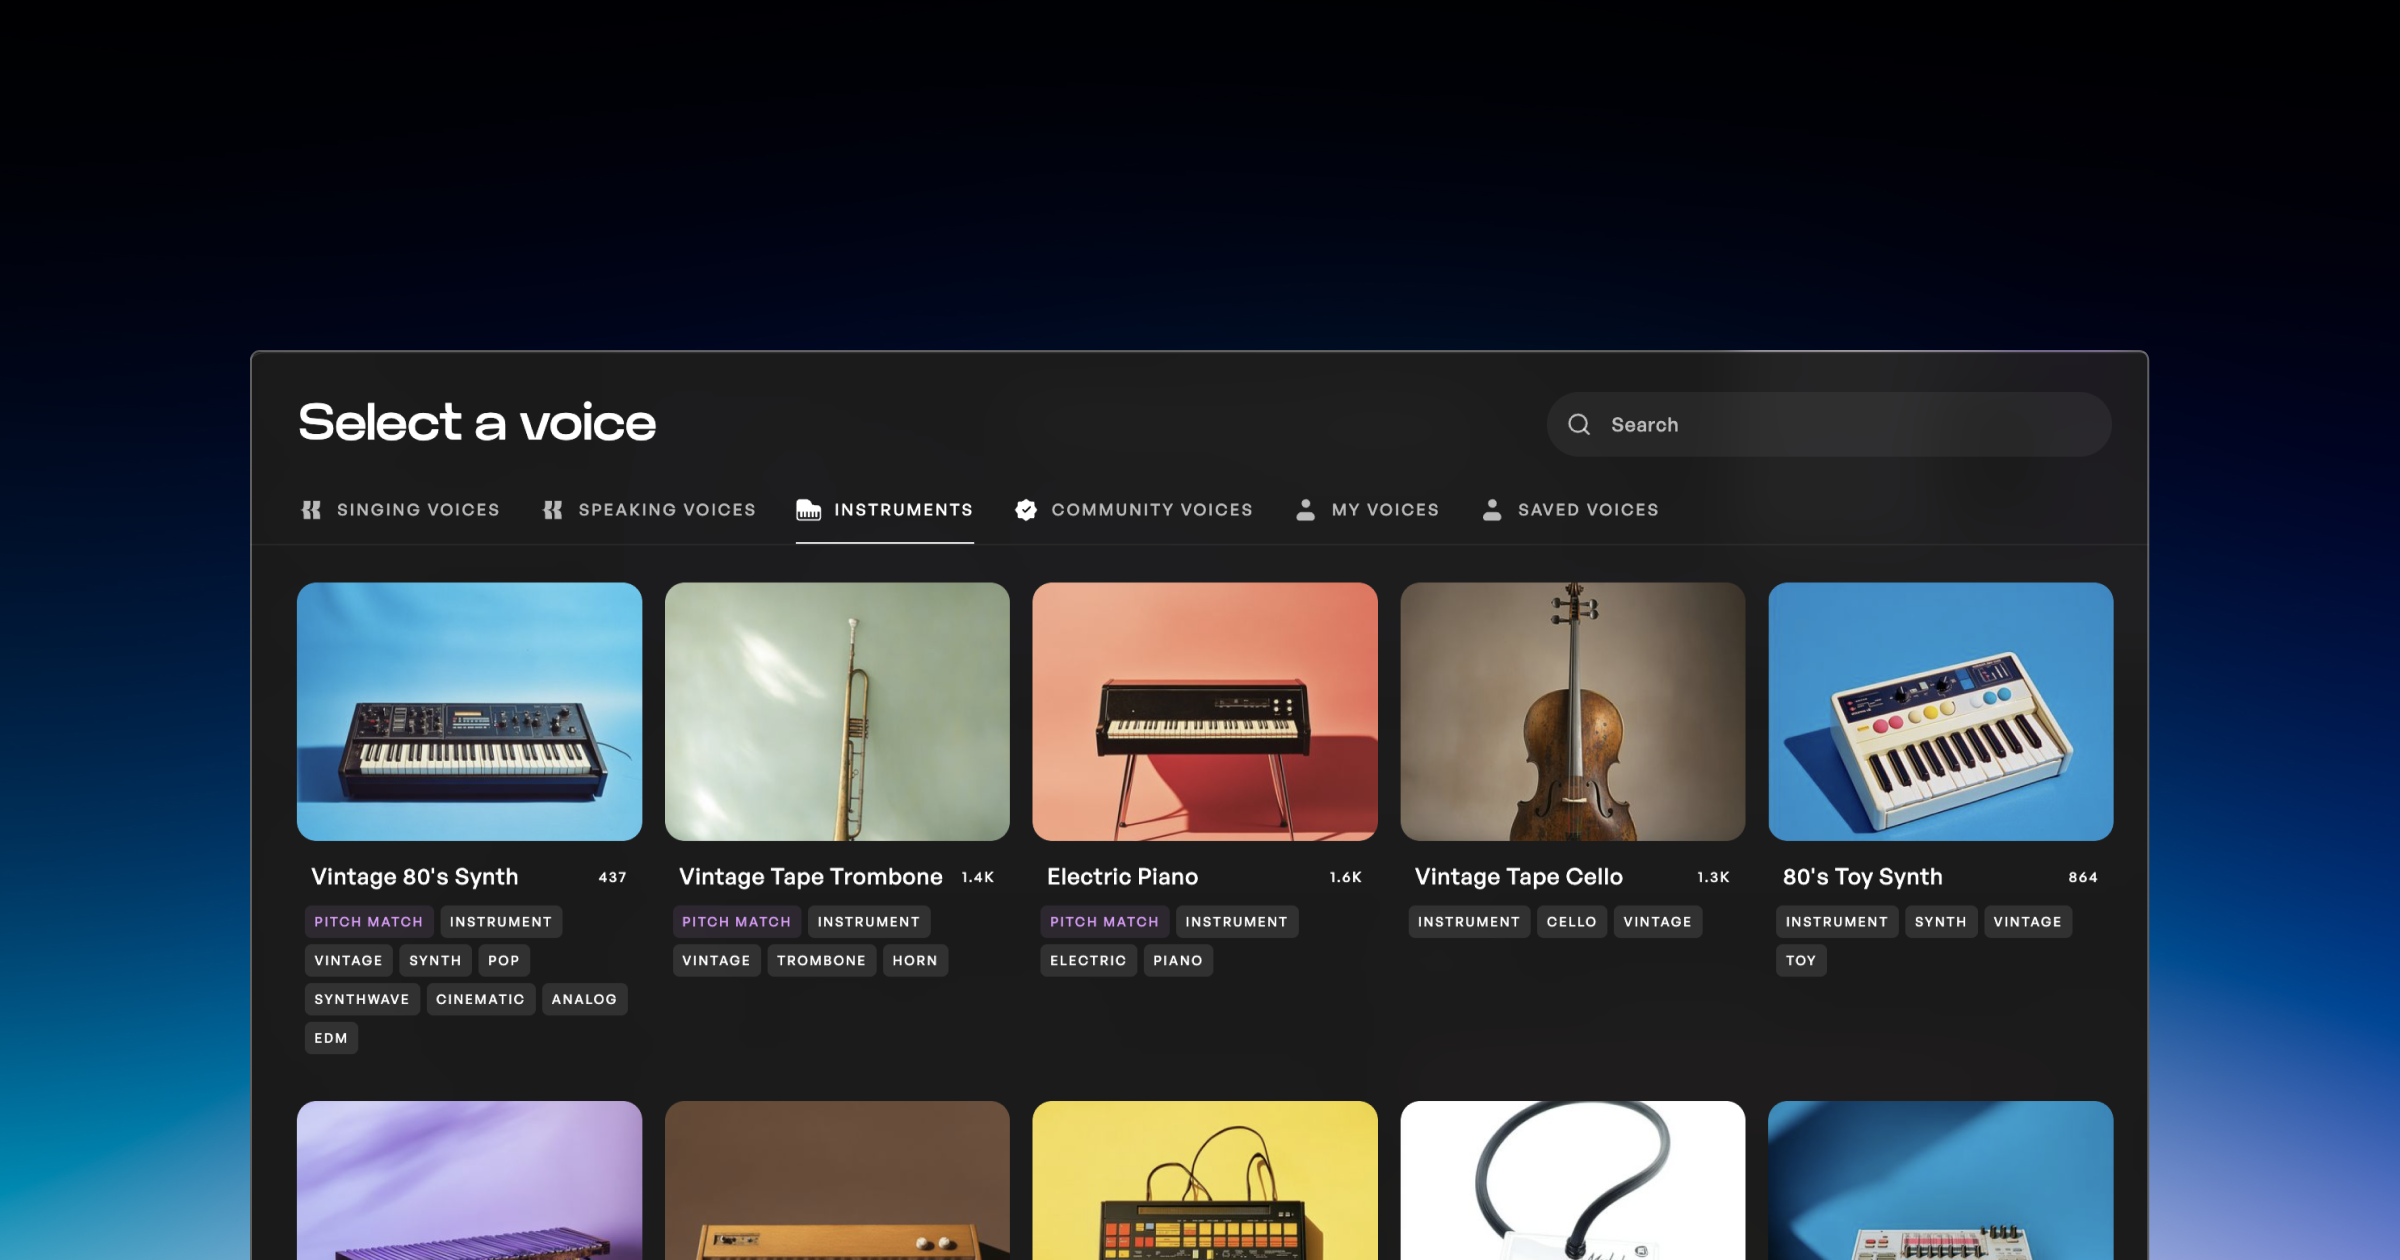Click the Pitch Match tag under Electric Piano

[x=1104, y=922]
